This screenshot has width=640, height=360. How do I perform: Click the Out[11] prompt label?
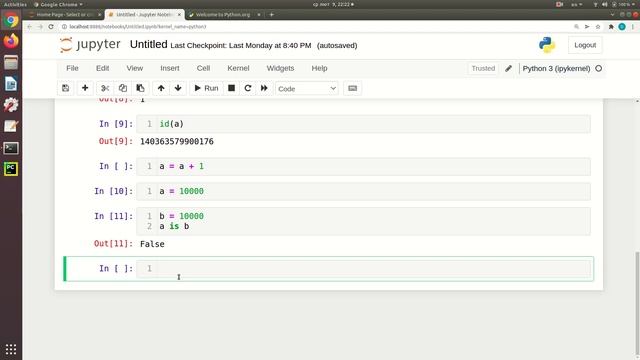(x=113, y=244)
